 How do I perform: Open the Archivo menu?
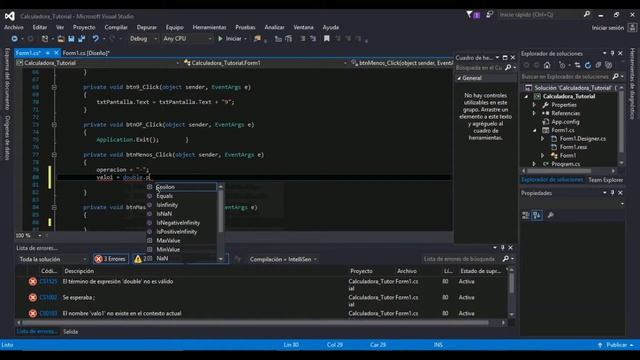(13, 27)
